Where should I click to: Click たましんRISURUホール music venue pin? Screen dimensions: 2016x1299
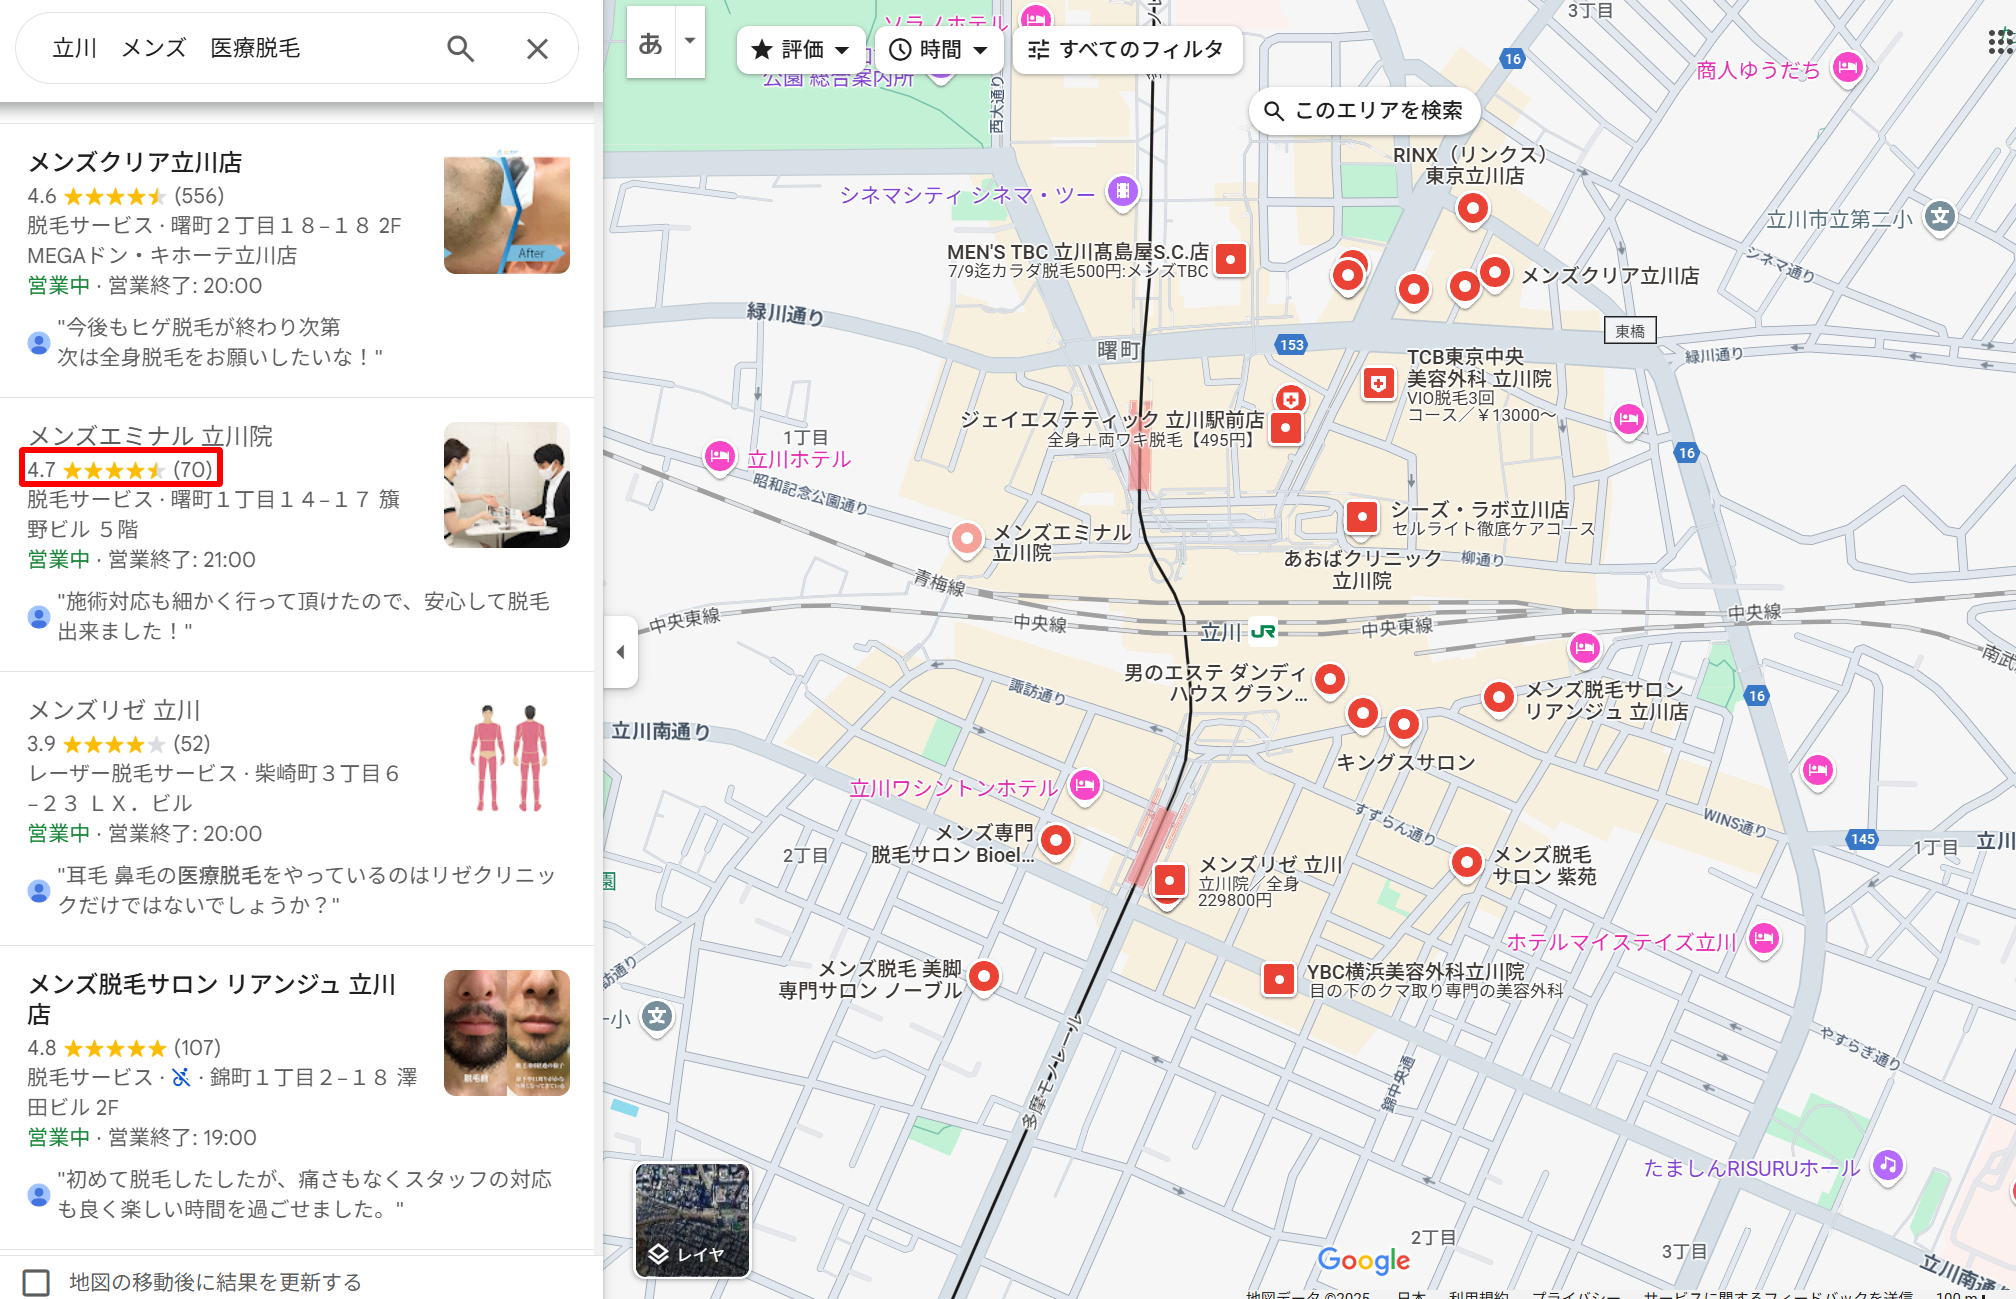1887,1166
